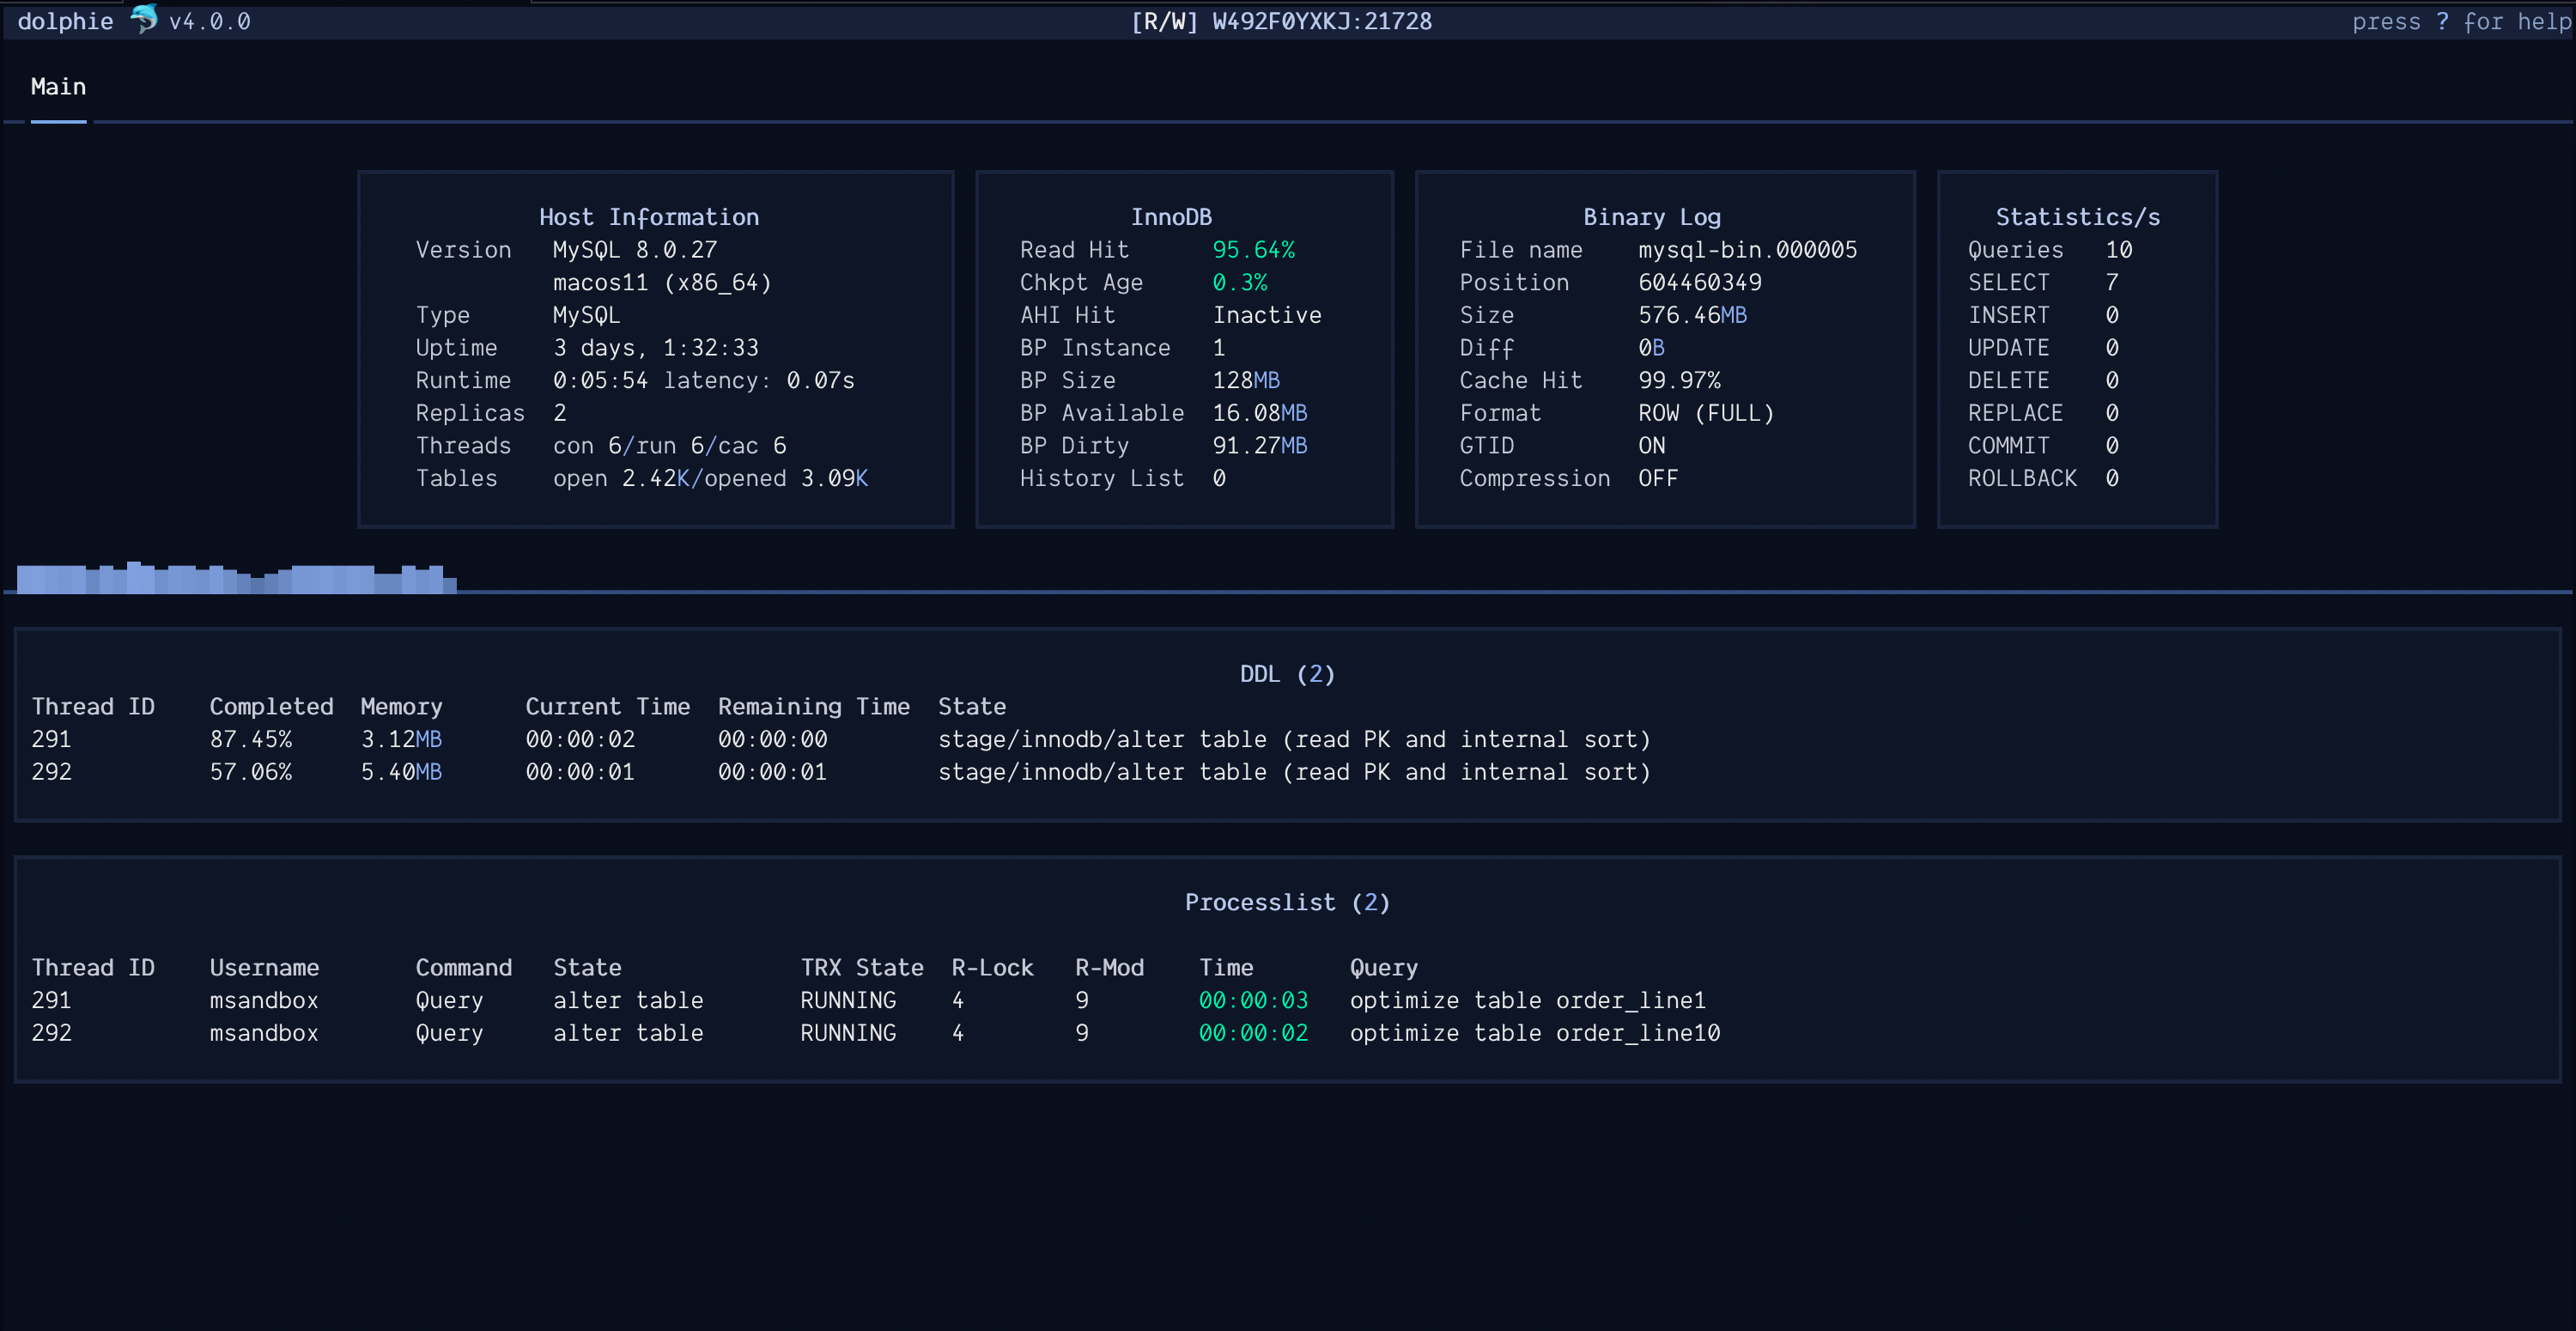Switch to the Main tab
The height and width of the screenshot is (1331, 2576).
coord(57,86)
